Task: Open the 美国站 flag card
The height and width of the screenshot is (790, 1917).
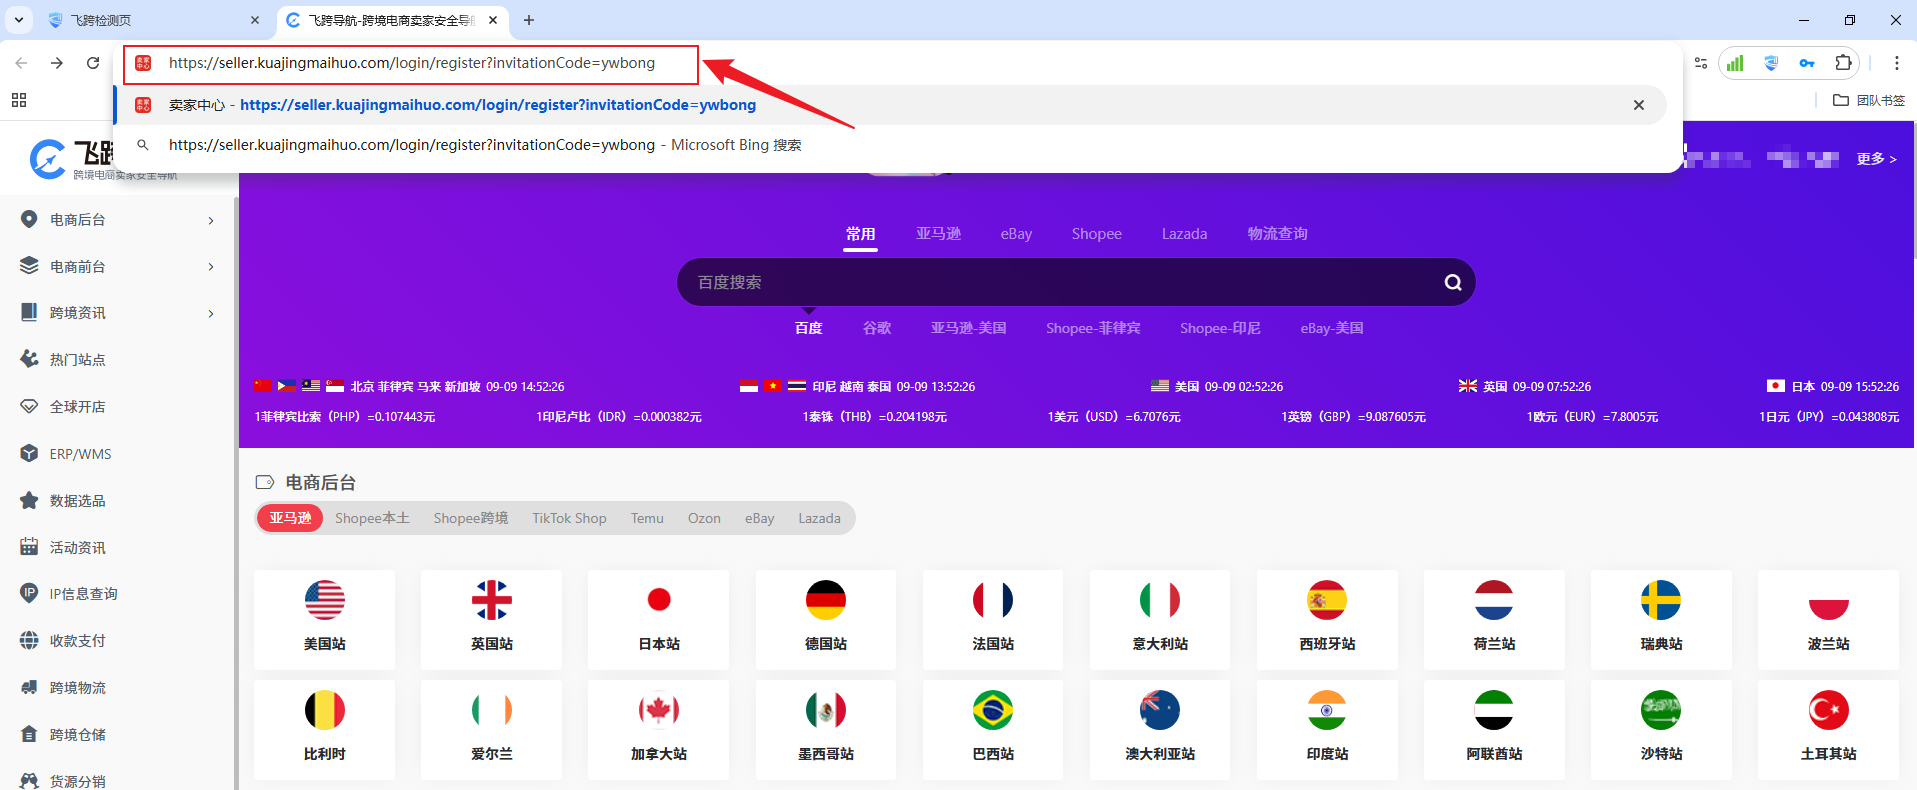Action: tap(325, 619)
